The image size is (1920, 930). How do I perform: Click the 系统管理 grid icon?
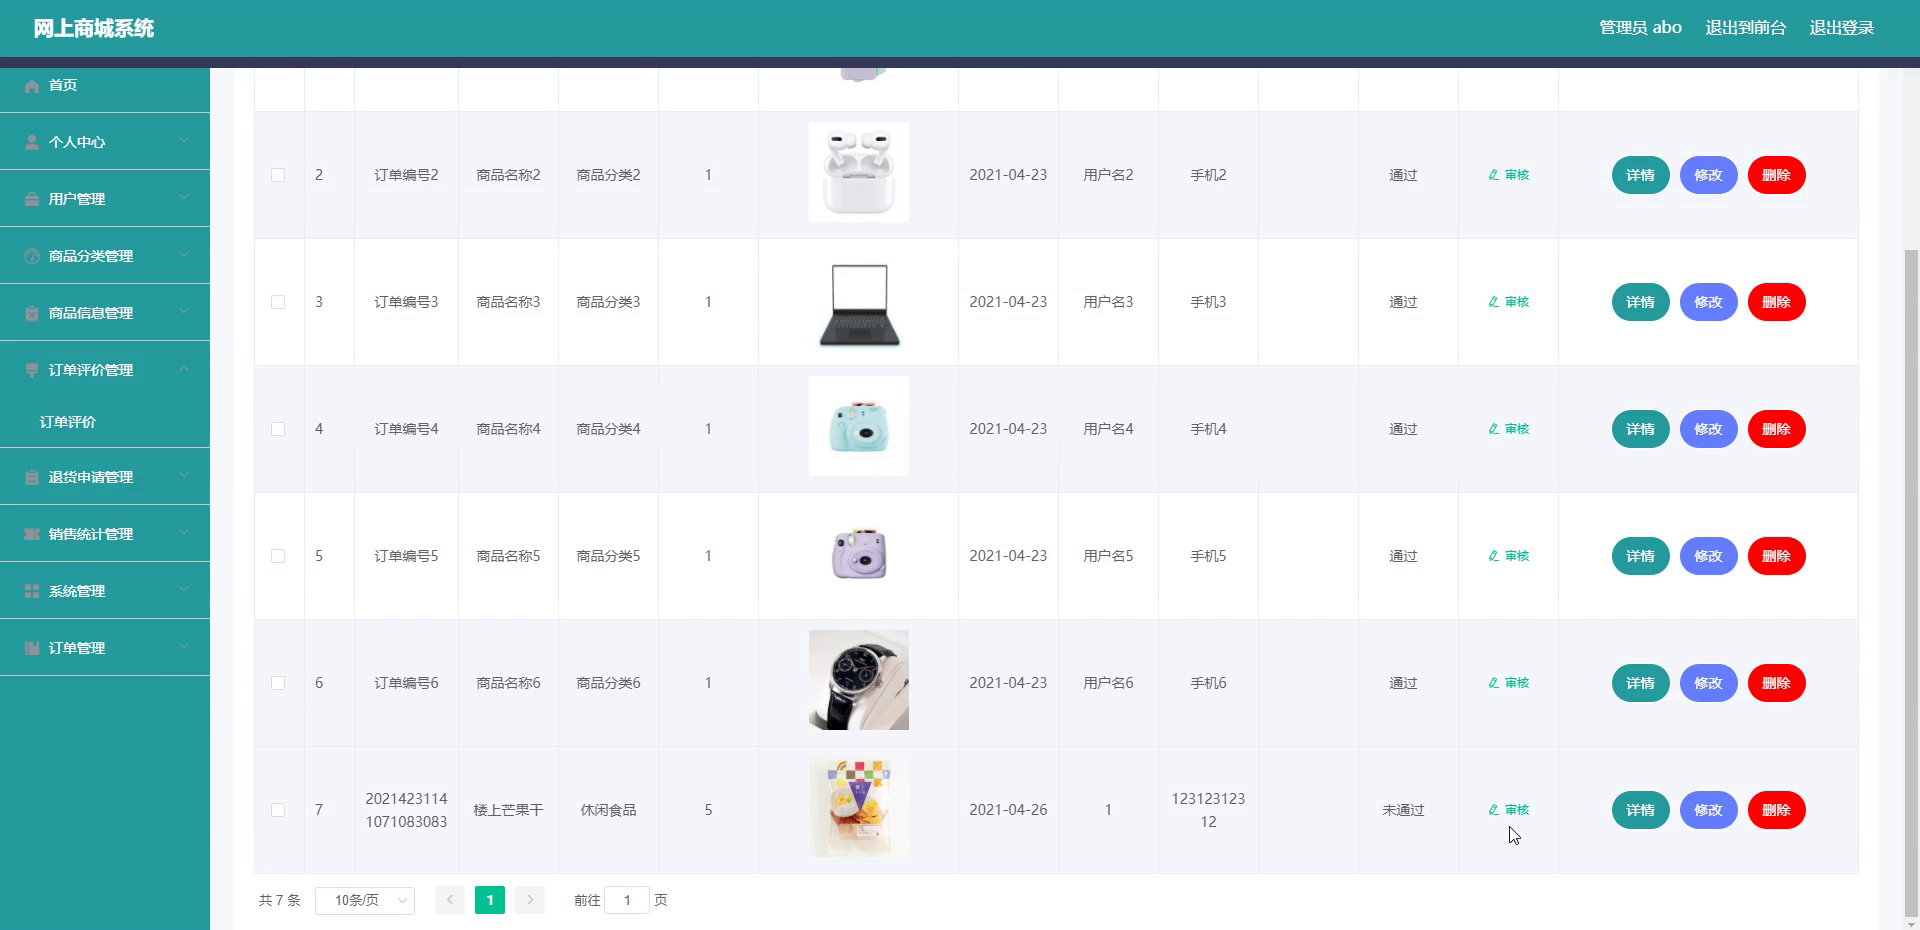pyautogui.click(x=32, y=591)
